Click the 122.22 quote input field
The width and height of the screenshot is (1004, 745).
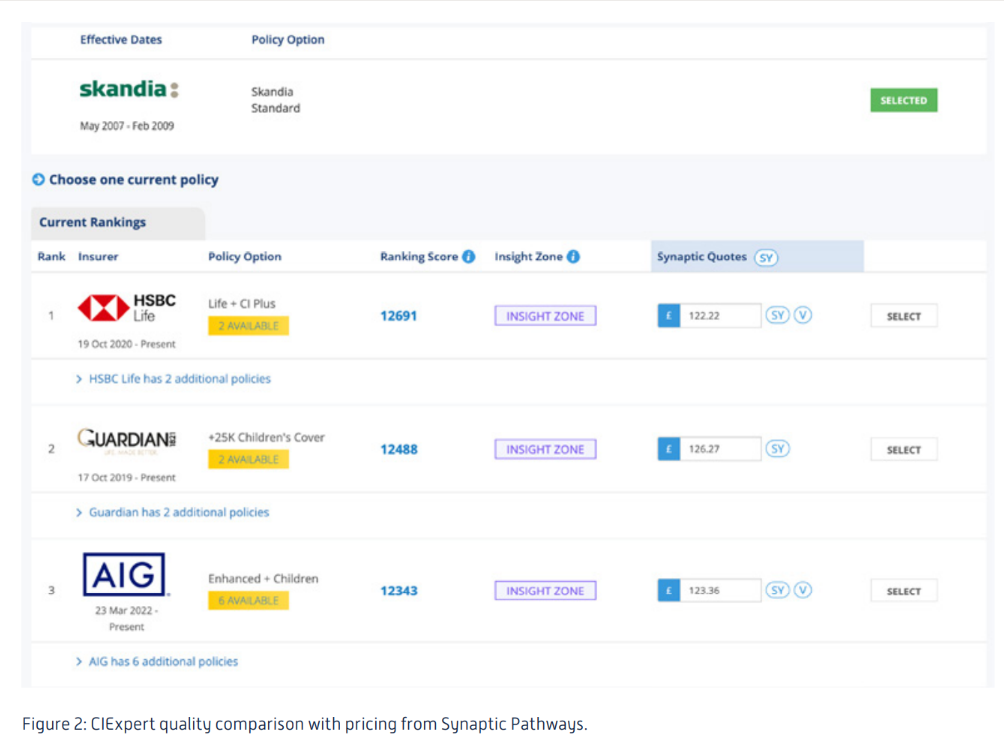pyautogui.click(x=720, y=316)
